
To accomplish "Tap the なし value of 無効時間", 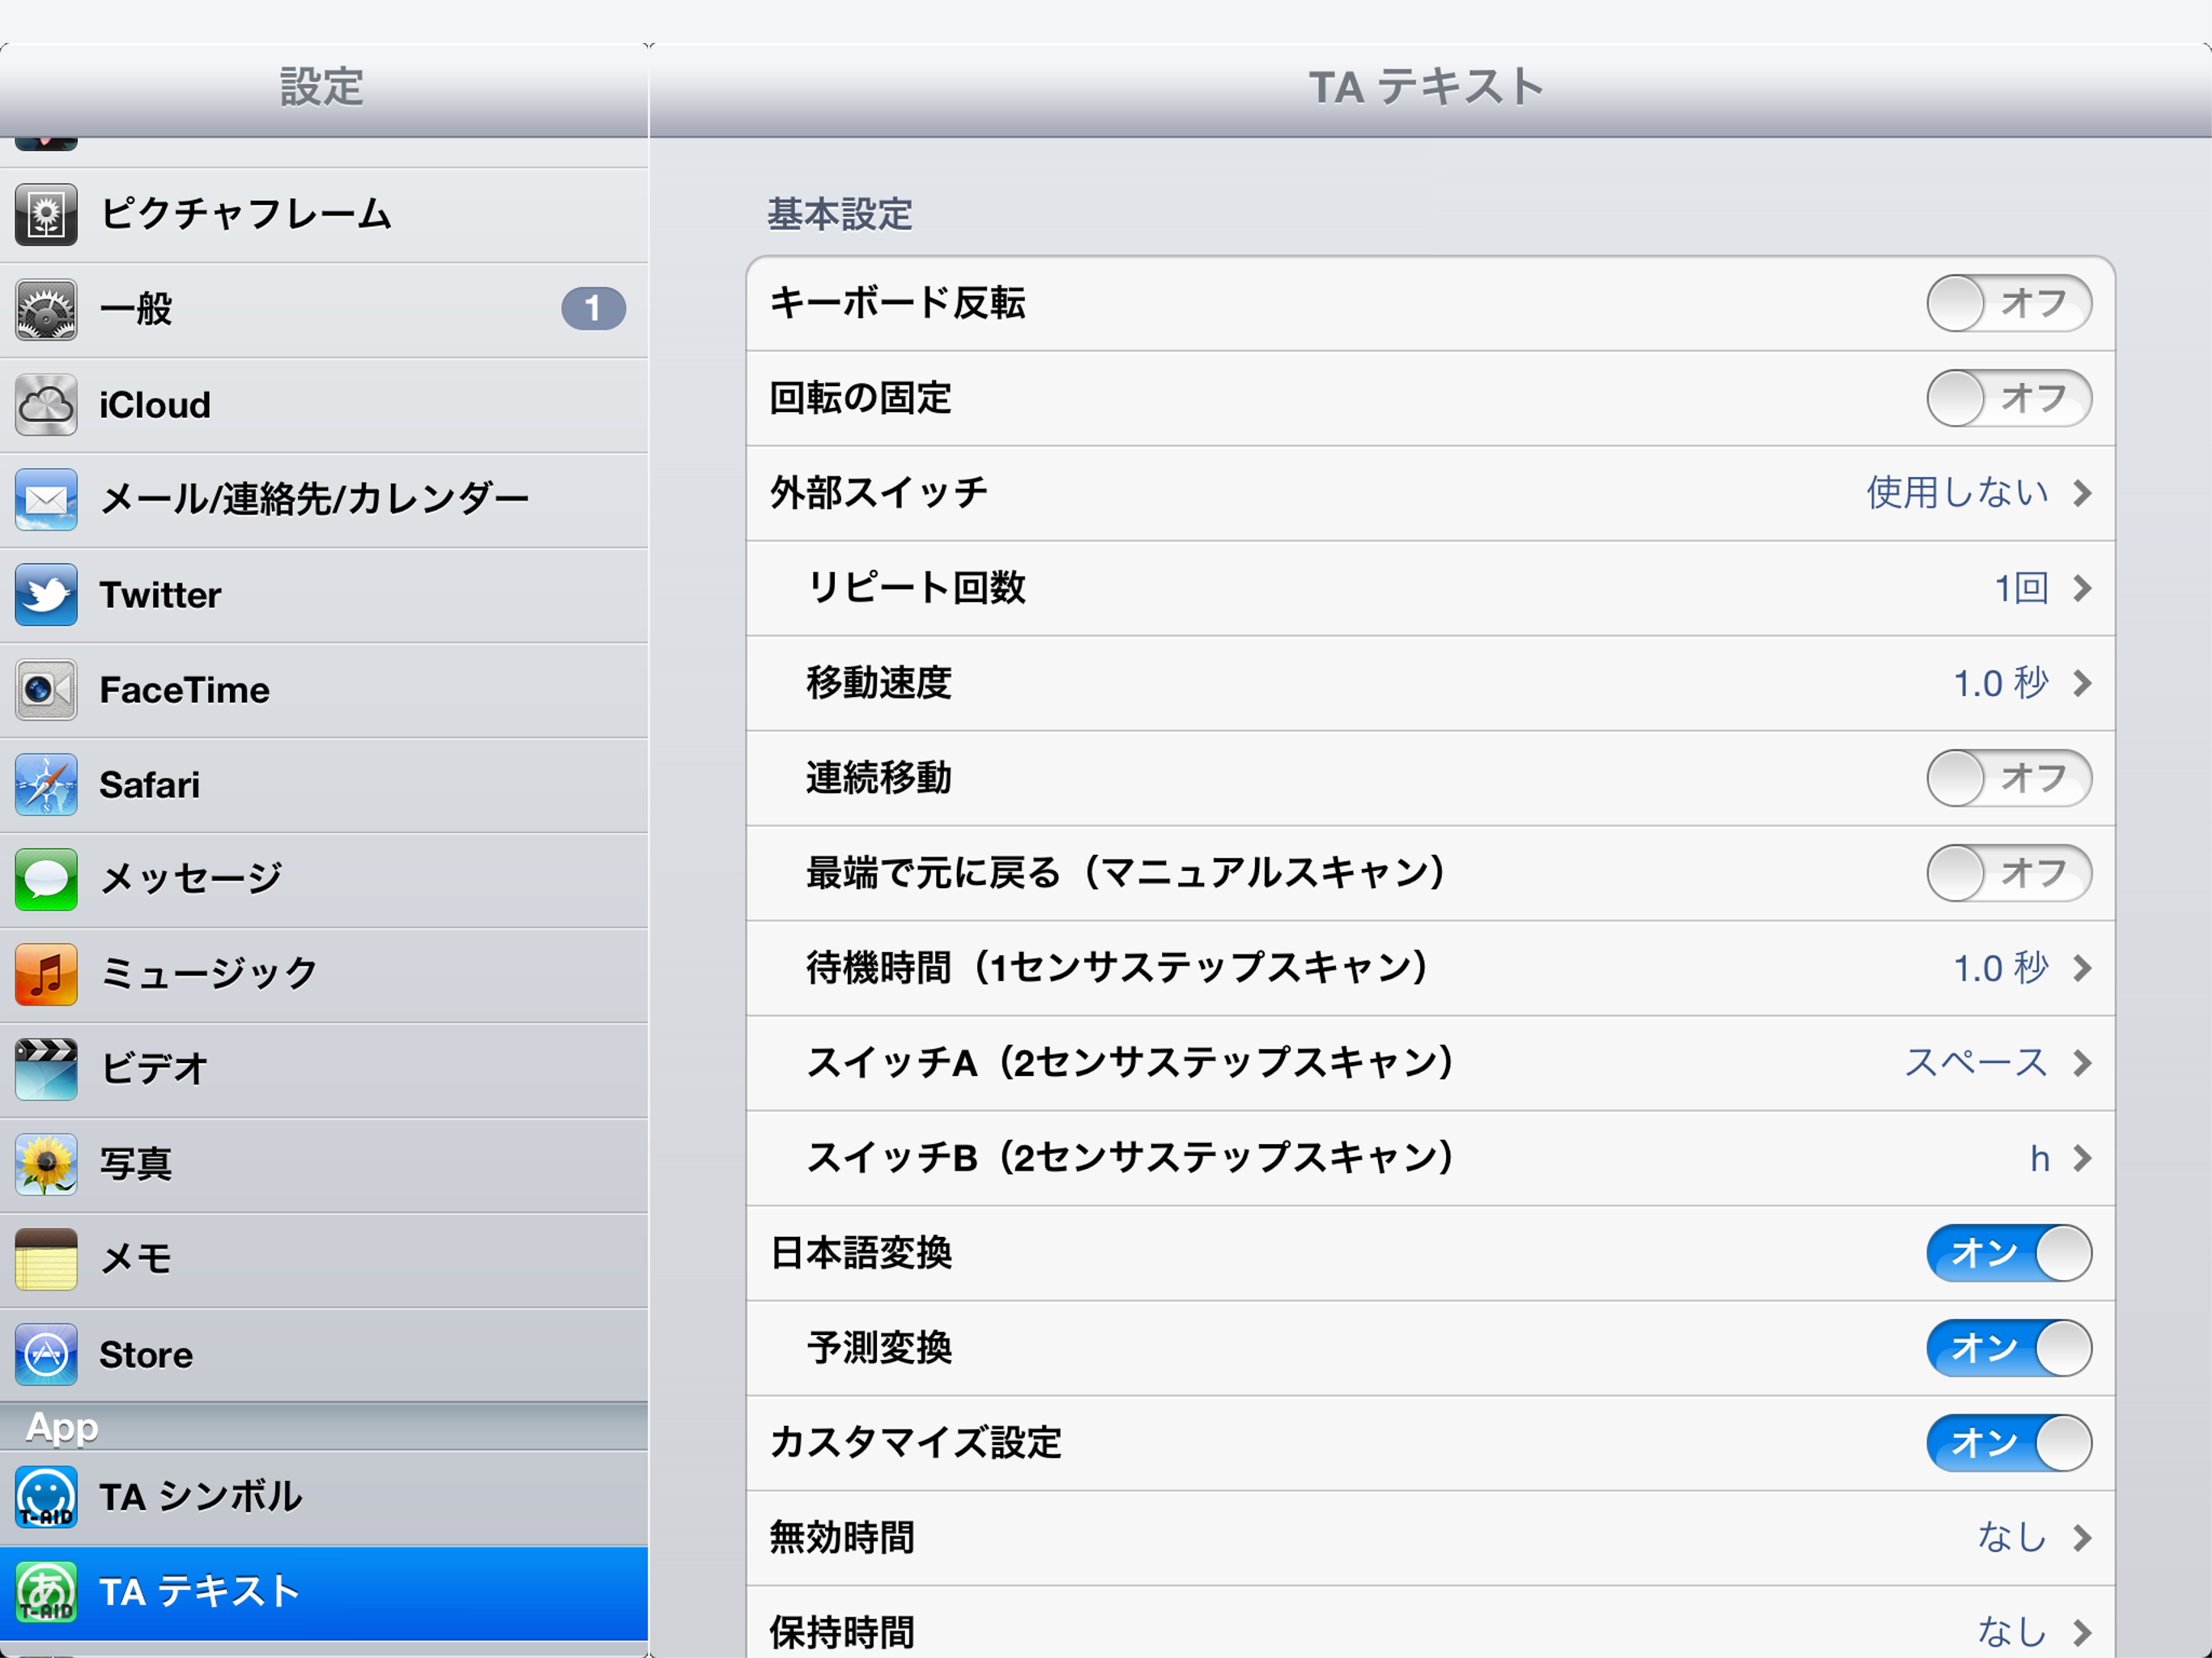I will click(2012, 1537).
